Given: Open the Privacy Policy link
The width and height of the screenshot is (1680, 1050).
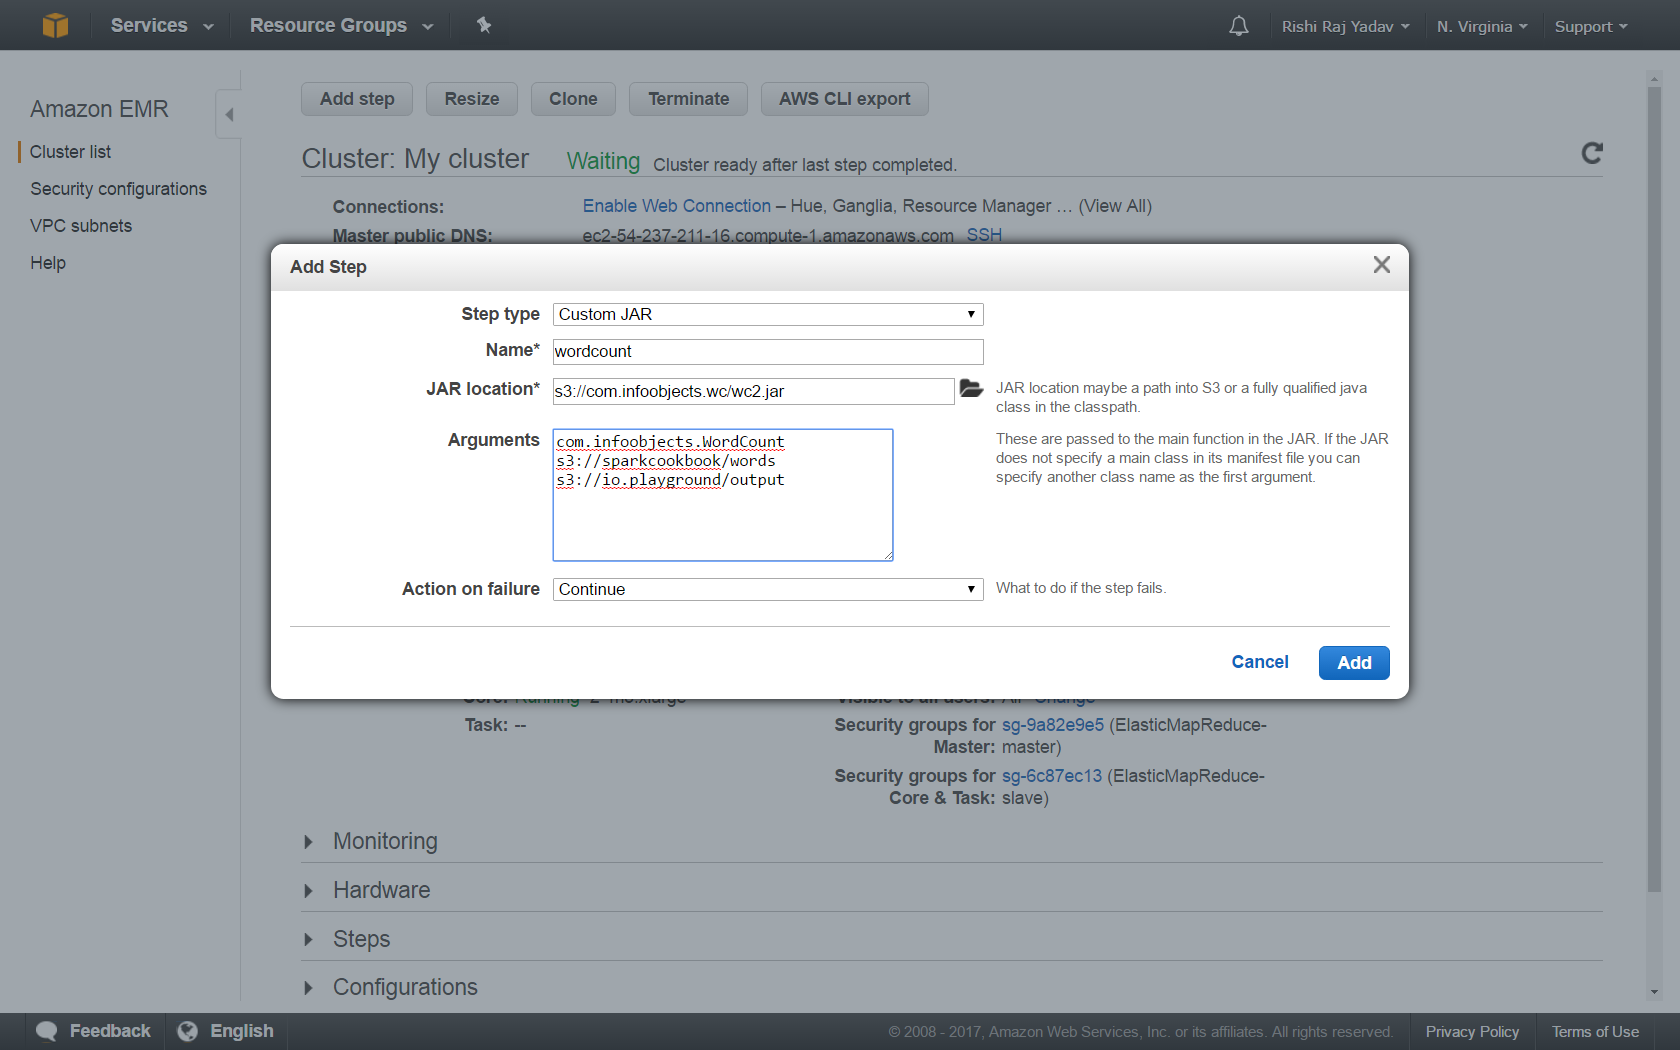Looking at the screenshot, I should click(x=1472, y=1032).
